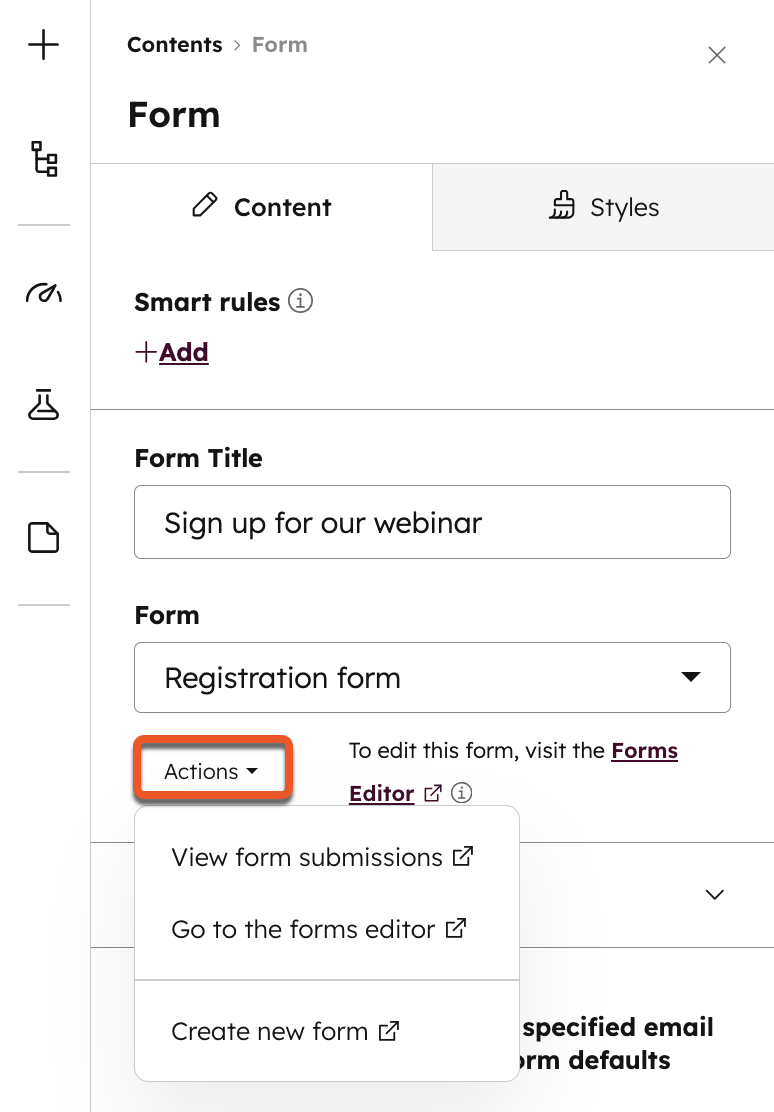Image resolution: width=774 pixels, height=1112 pixels.
Task: Select the page document icon in sidebar
Action: click(x=44, y=537)
